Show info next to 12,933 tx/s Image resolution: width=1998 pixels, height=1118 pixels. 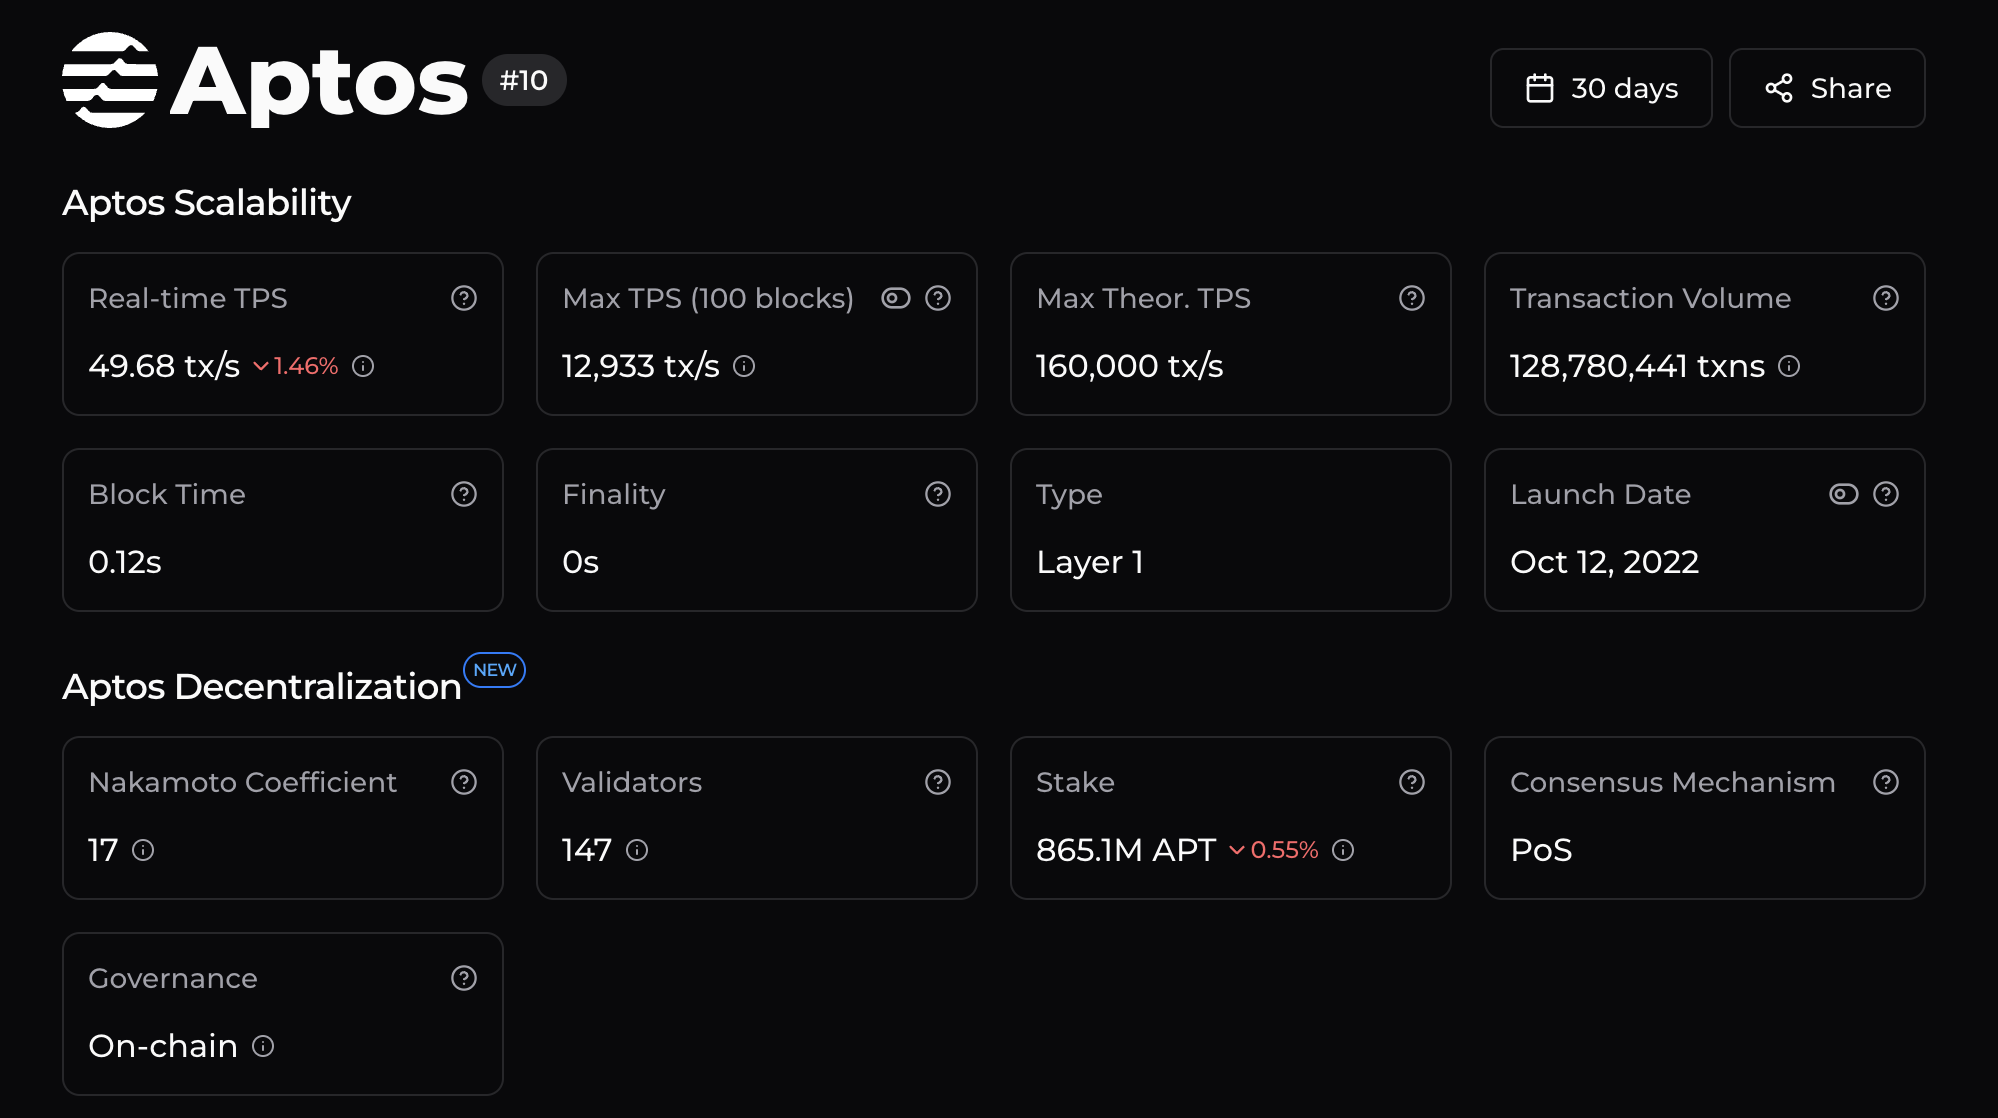(x=744, y=366)
